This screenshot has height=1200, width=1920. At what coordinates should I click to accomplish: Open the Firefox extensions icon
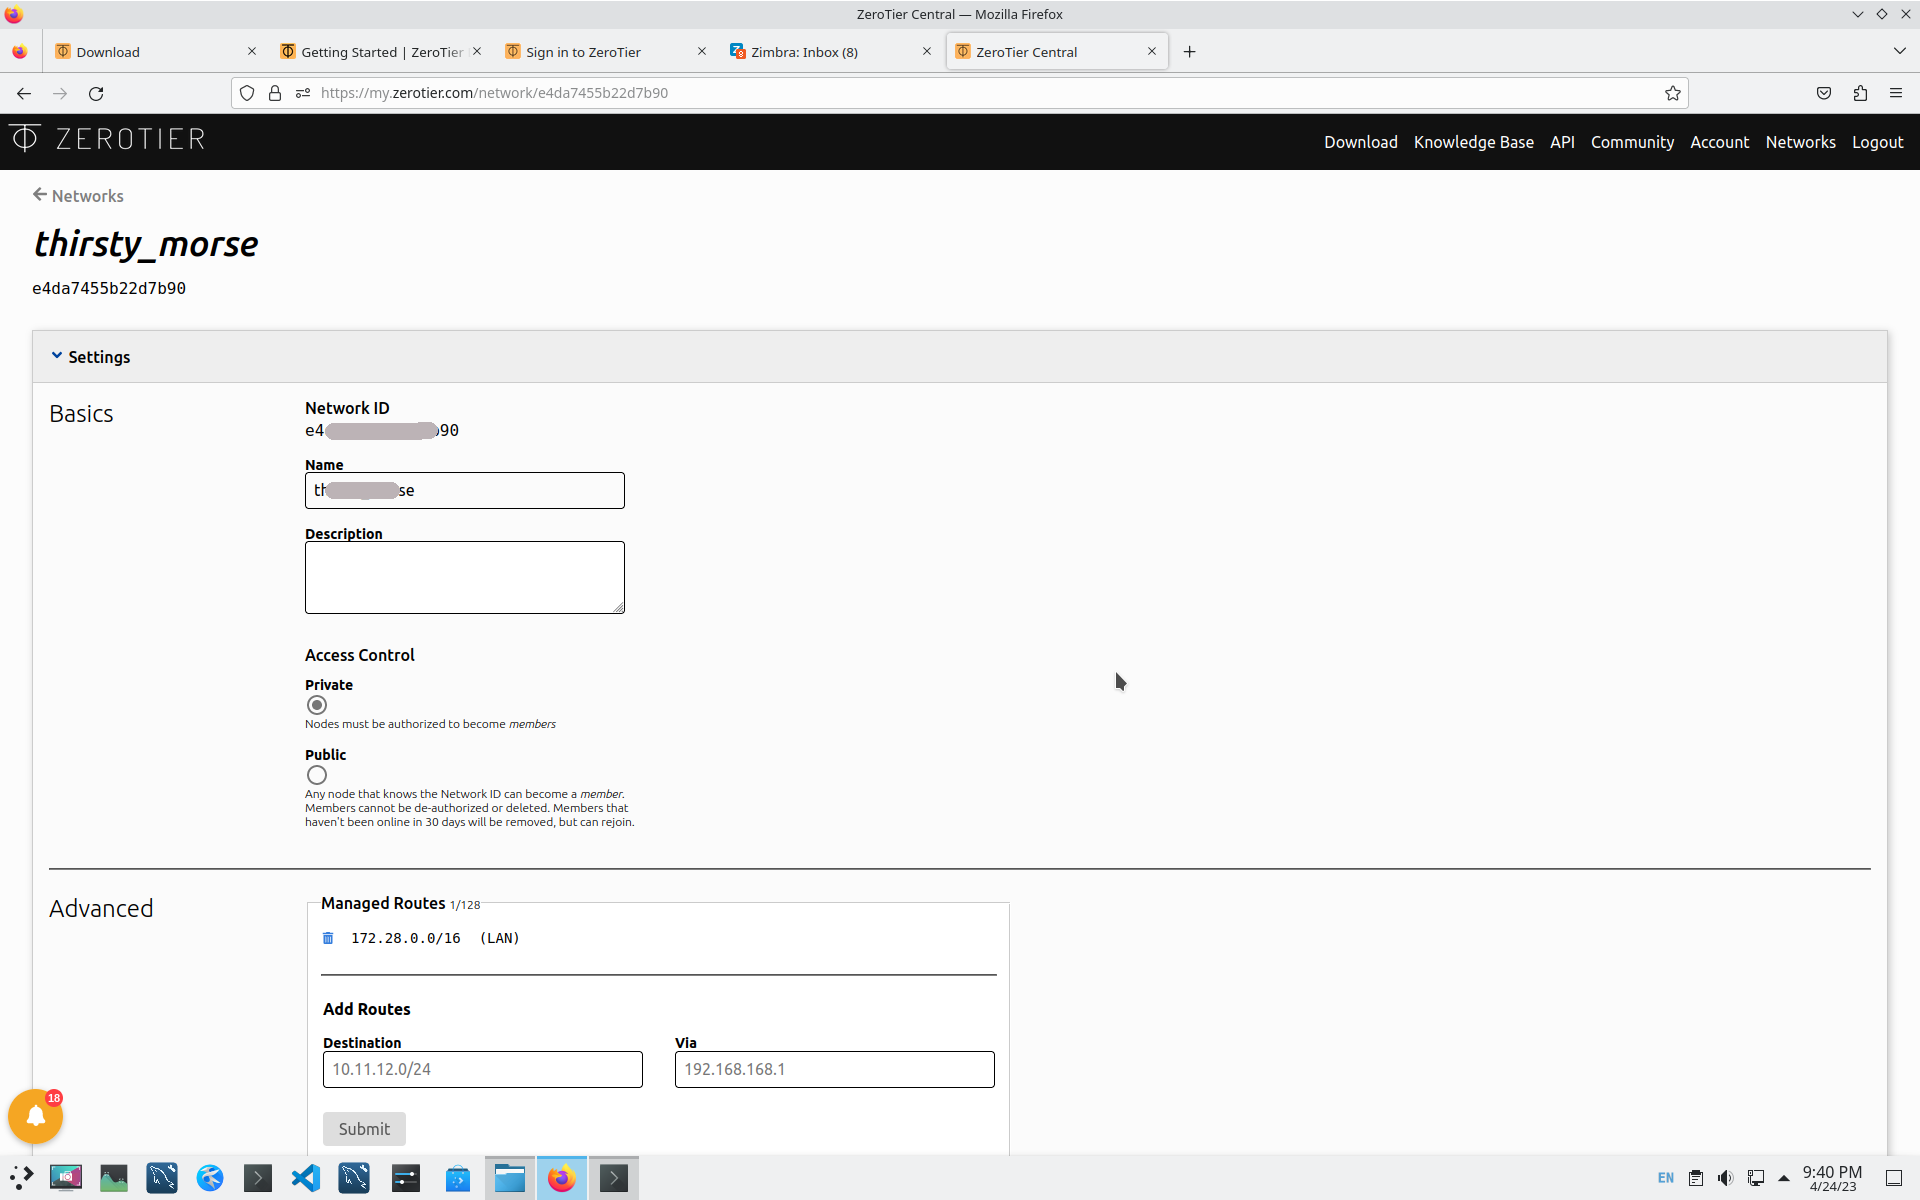click(x=1860, y=93)
